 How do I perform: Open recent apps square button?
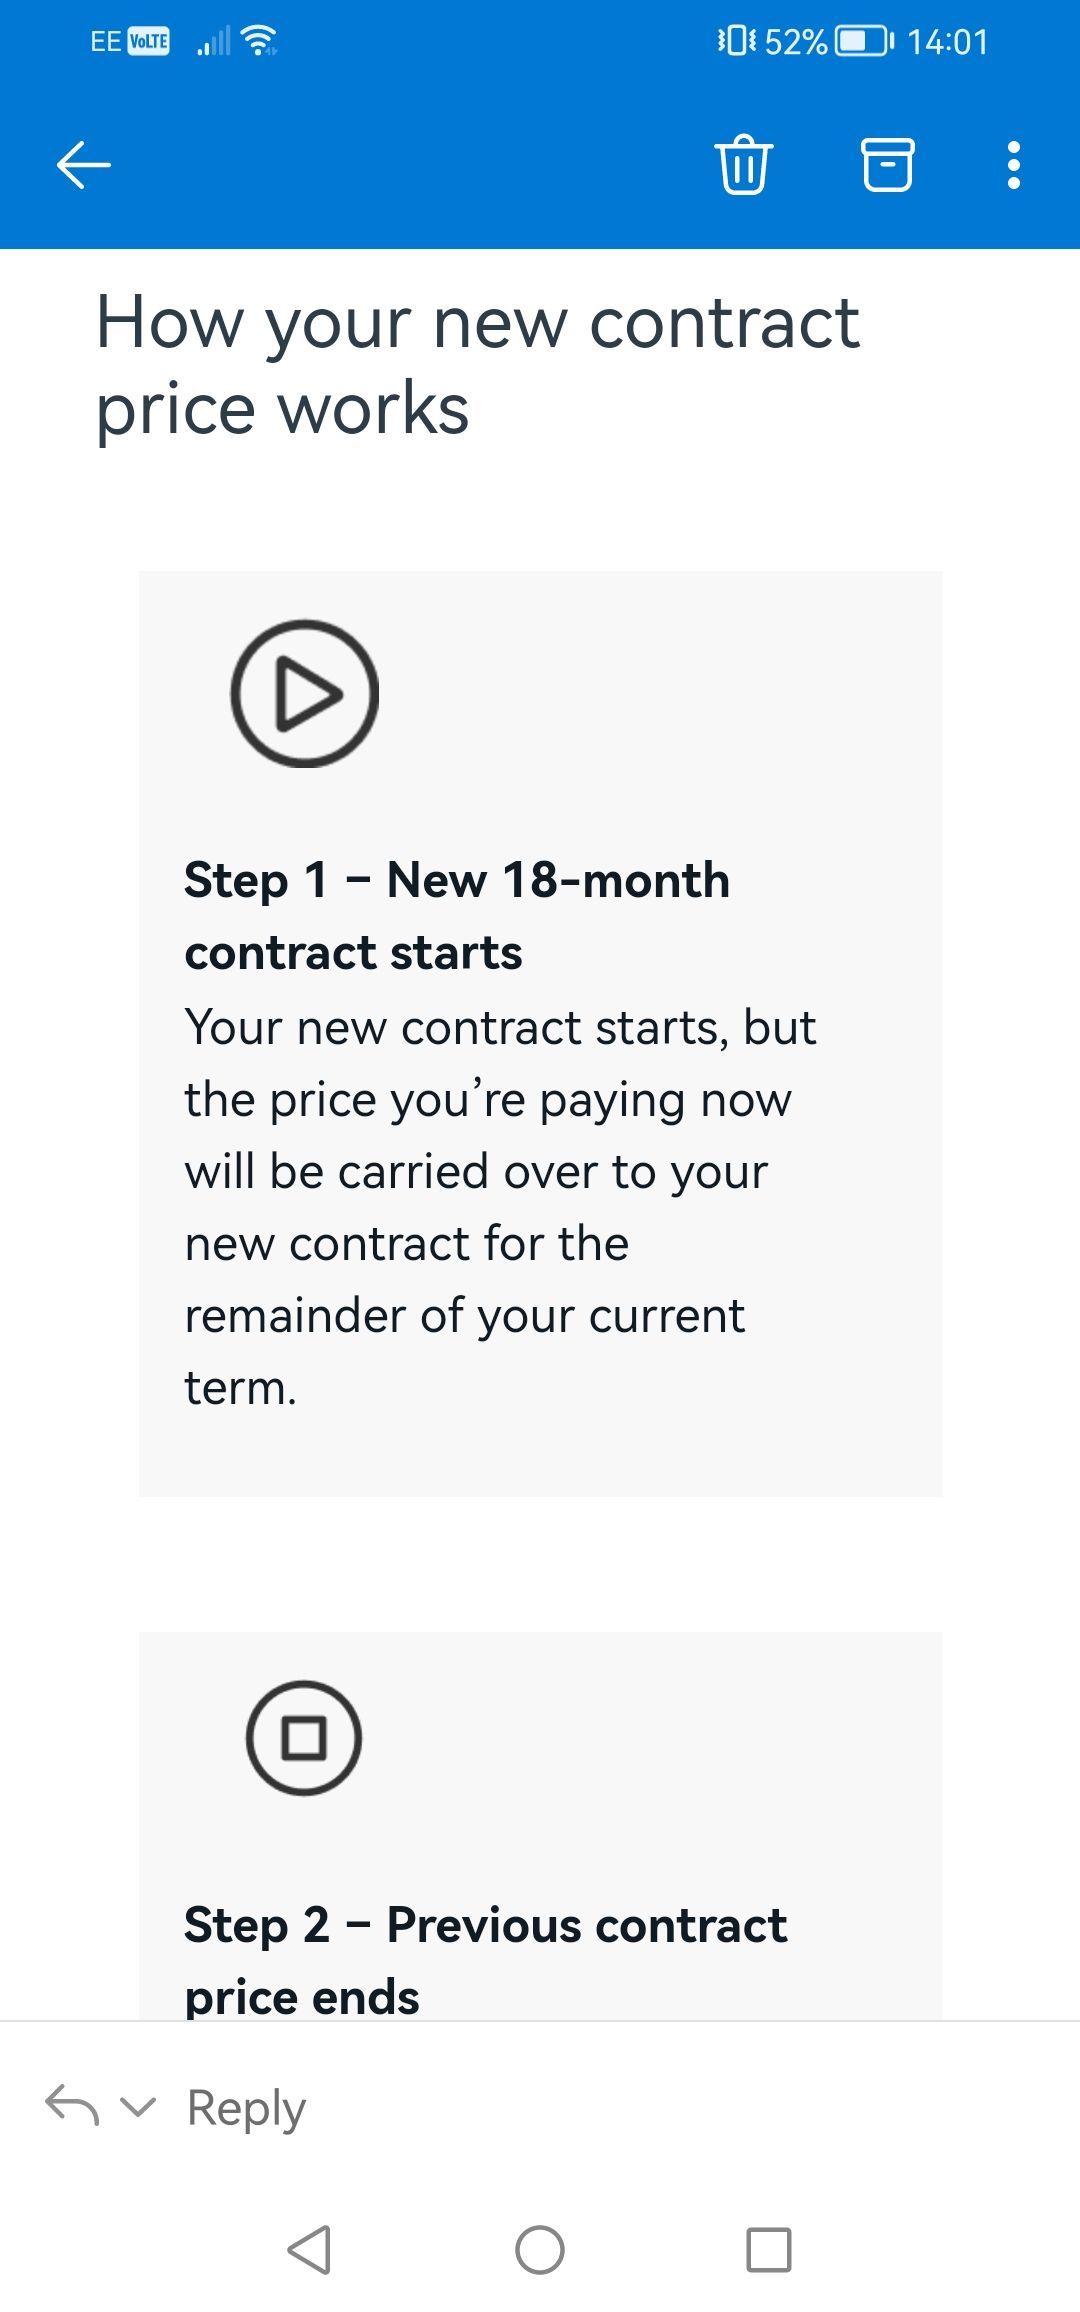click(x=769, y=2250)
